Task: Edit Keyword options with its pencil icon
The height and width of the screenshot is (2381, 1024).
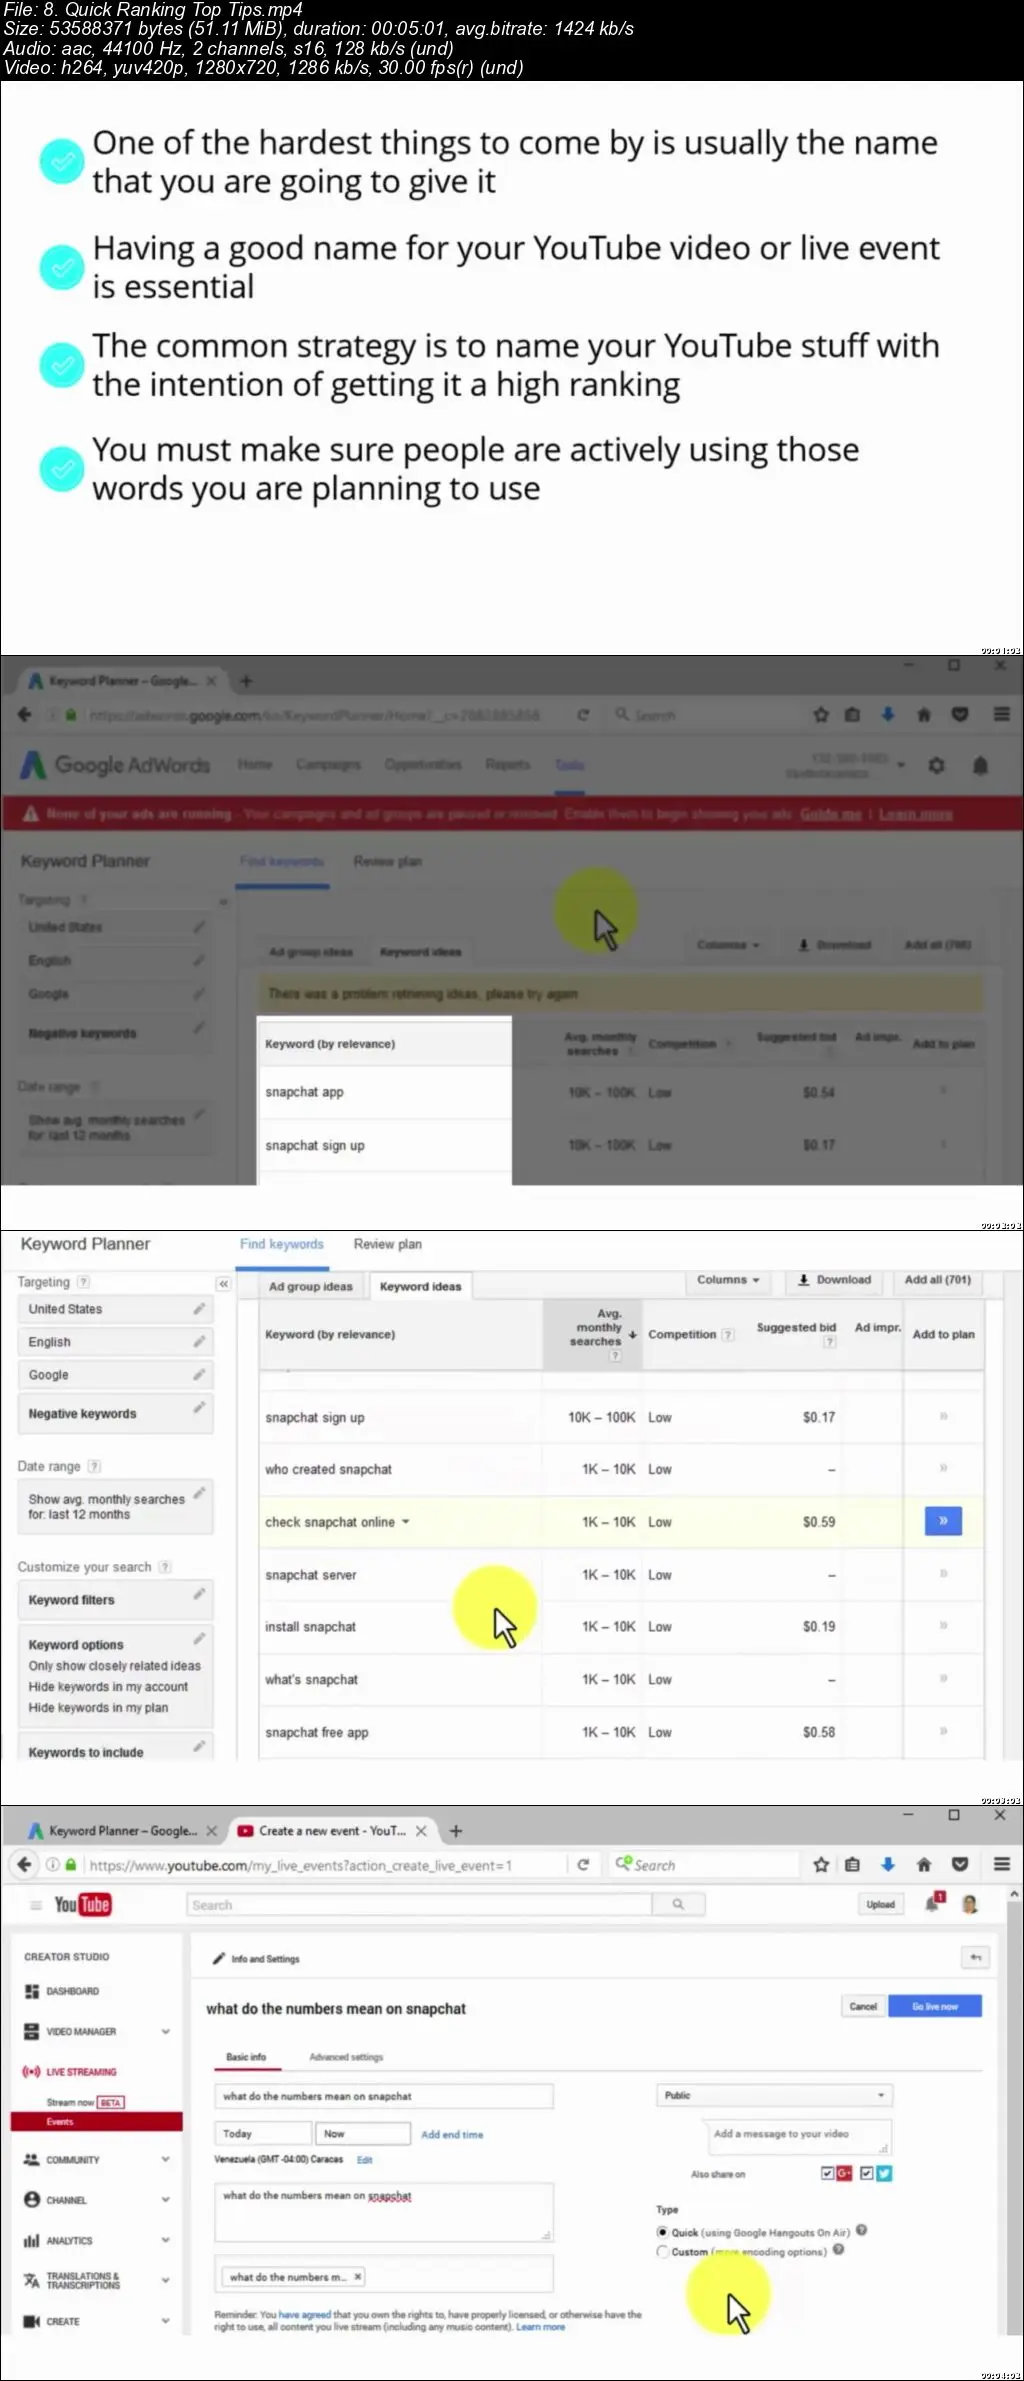Action: (x=199, y=1638)
